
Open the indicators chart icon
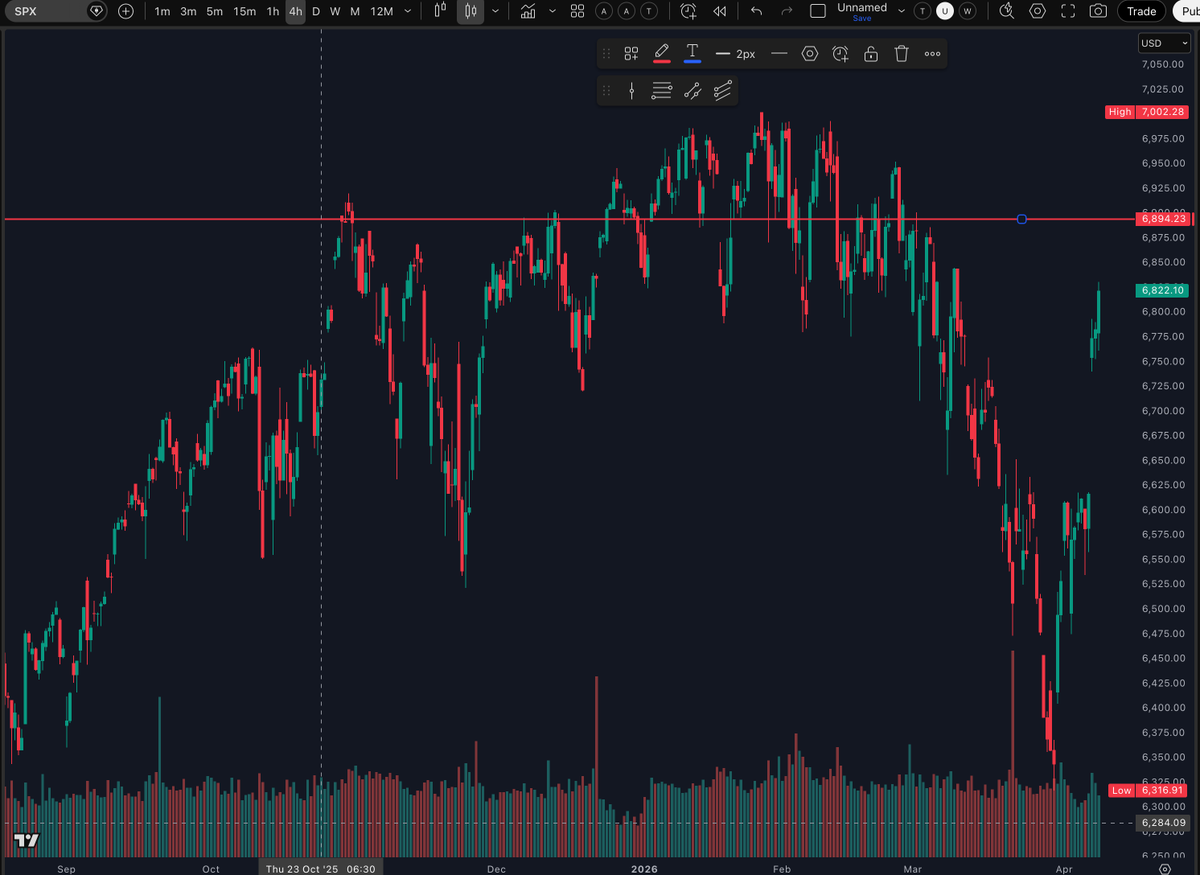(x=527, y=11)
